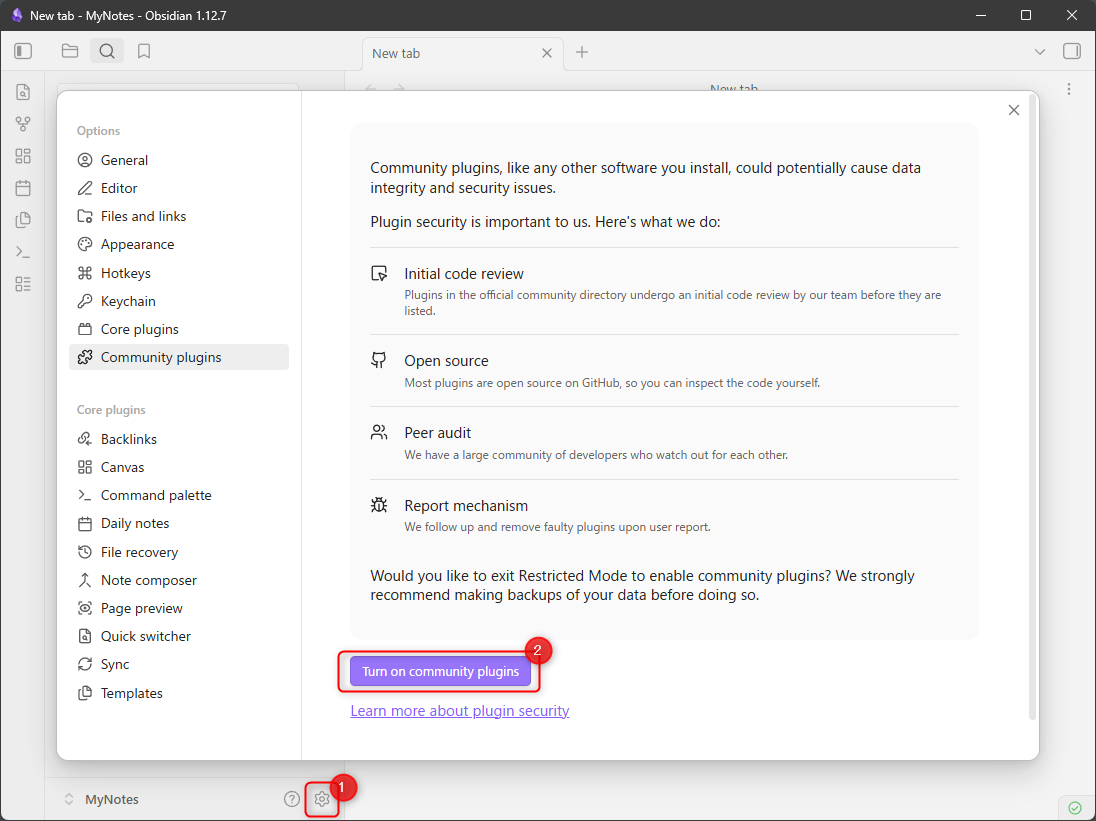
Task: Open Templates plugin settings
Action: 179,693
